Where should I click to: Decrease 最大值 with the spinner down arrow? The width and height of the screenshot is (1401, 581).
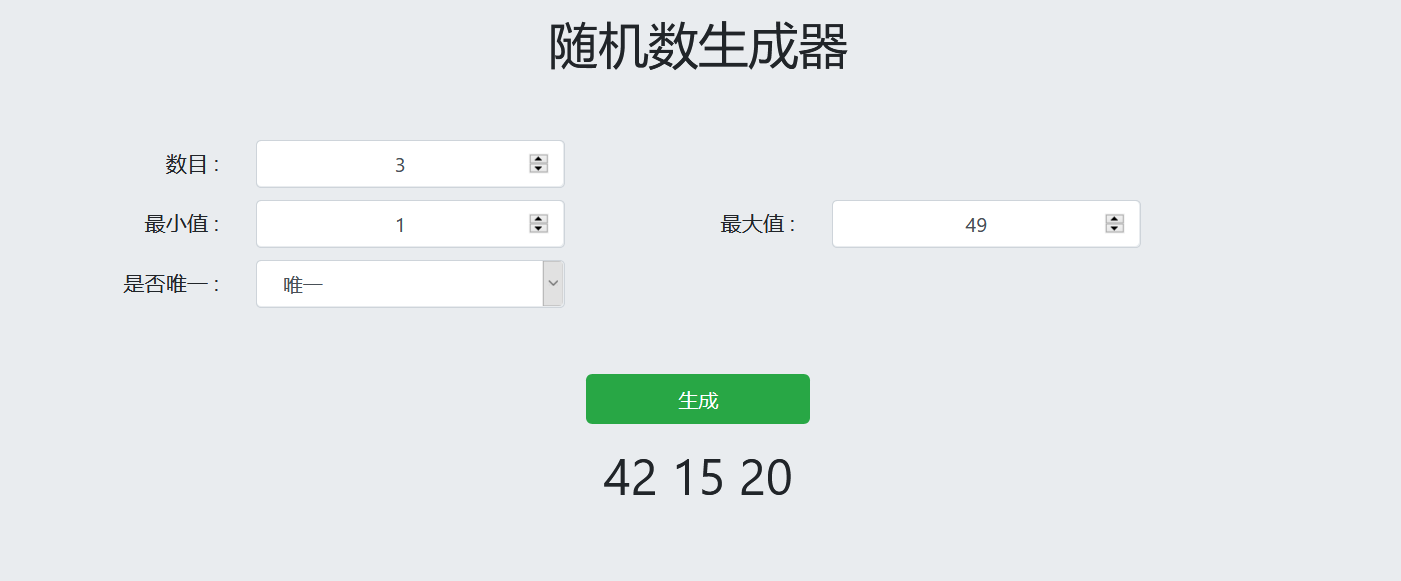point(1113,229)
